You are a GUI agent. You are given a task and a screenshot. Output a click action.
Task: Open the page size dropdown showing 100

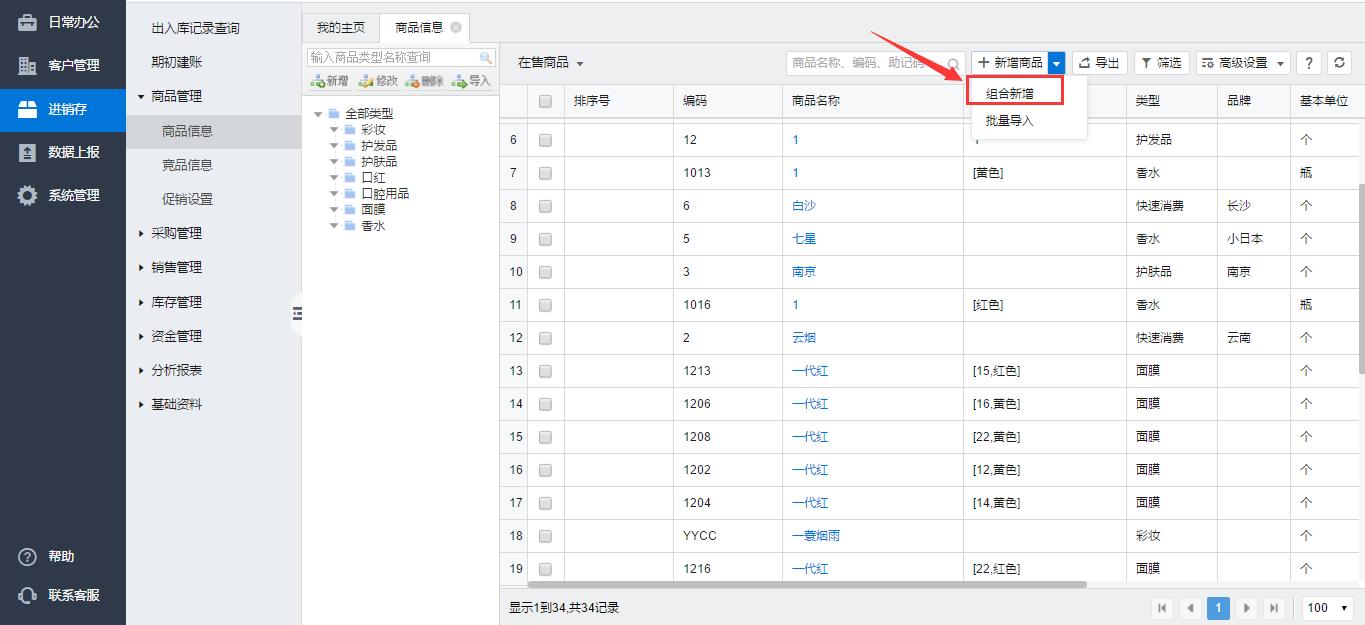[x=1328, y=608]
